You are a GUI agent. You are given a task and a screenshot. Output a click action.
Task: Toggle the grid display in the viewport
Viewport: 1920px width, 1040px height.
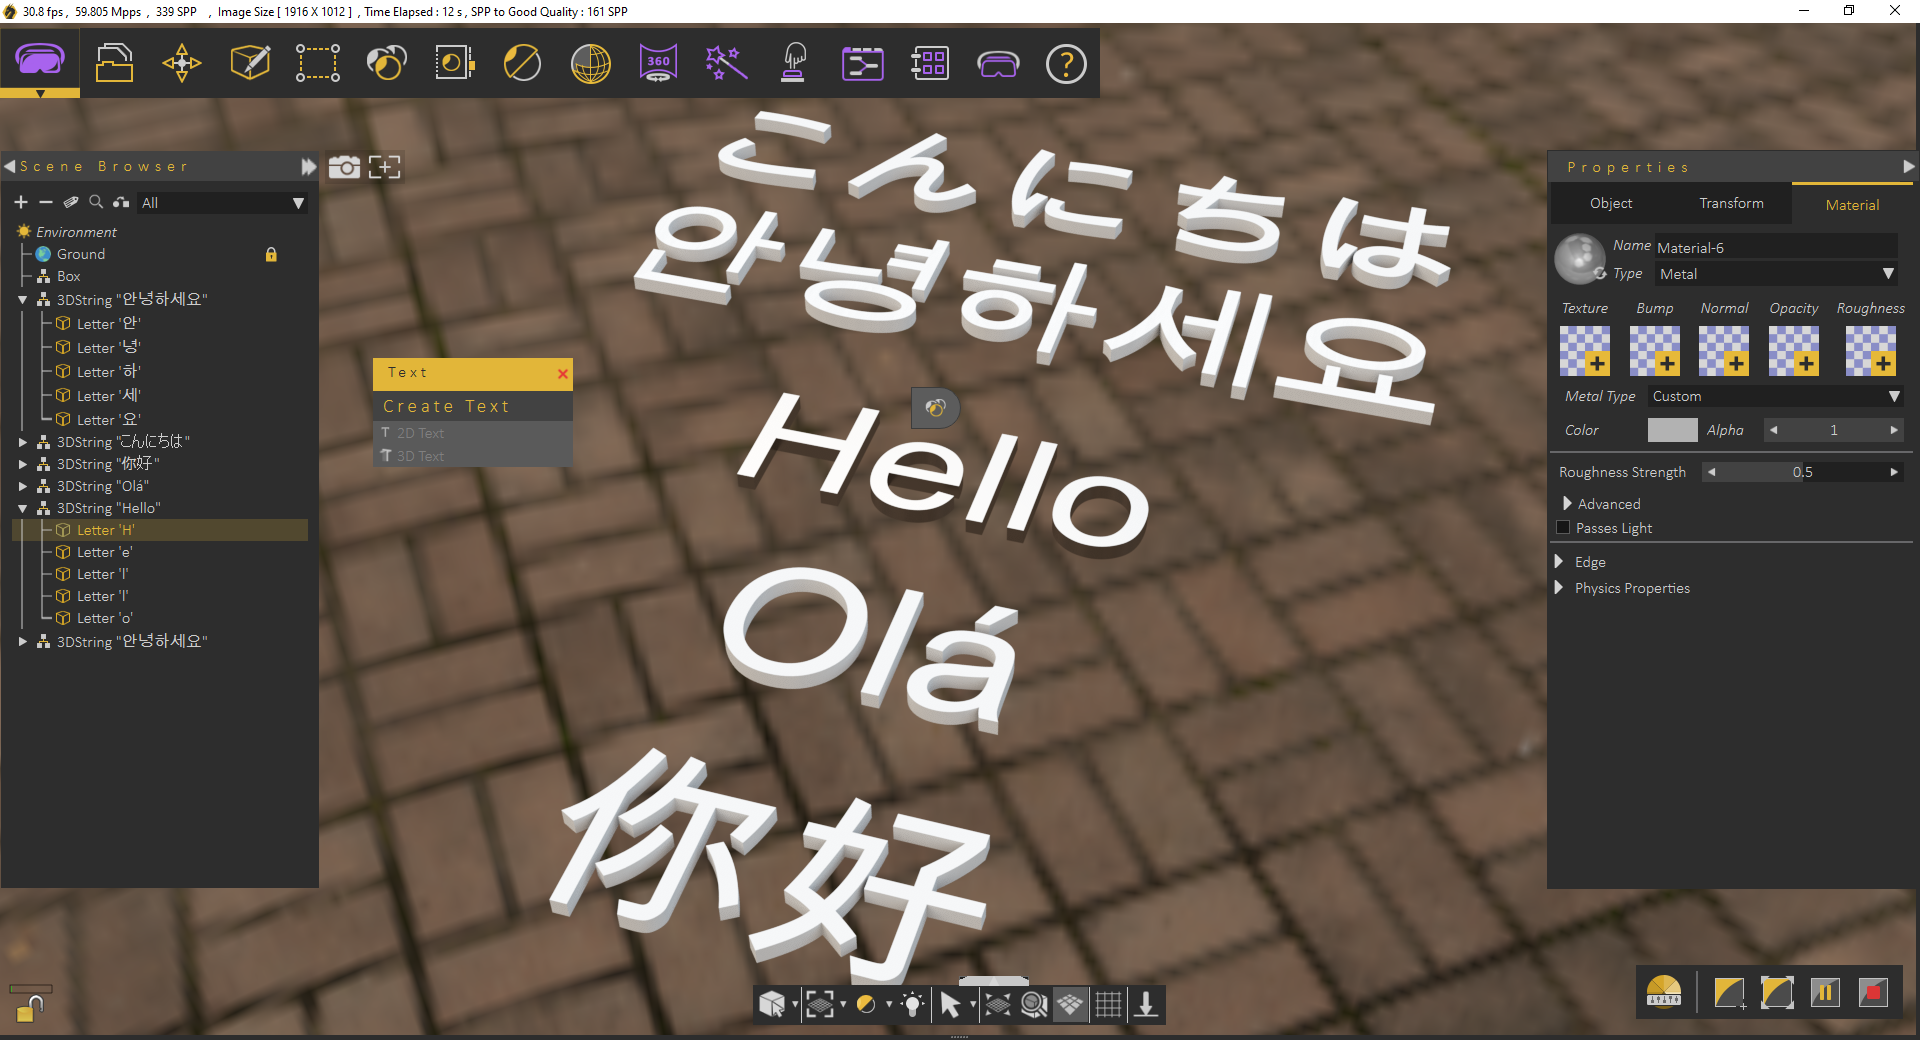(1108, 1005)
